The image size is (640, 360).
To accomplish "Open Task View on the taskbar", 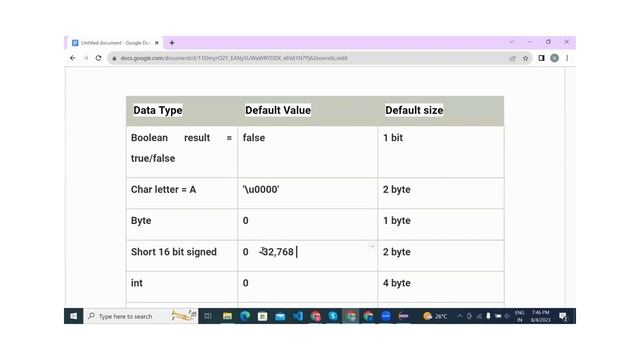I will [x=208, y=316].
